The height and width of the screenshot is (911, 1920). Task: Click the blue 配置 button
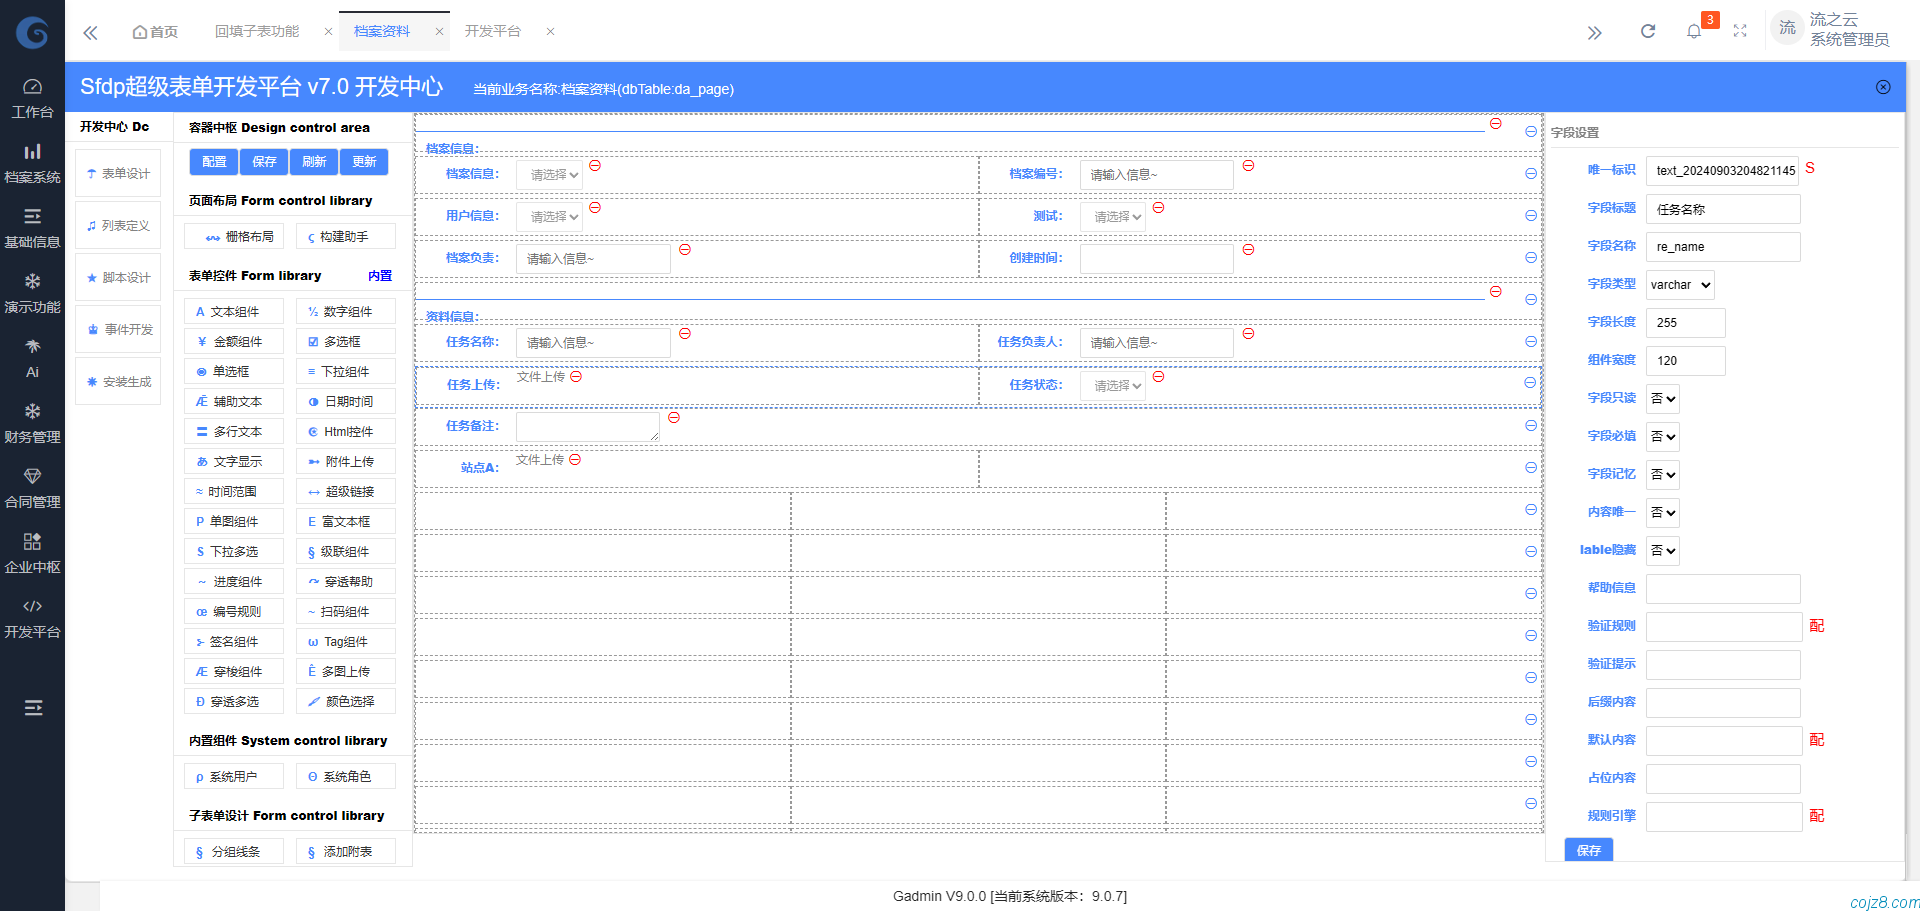tap(214, 162)
